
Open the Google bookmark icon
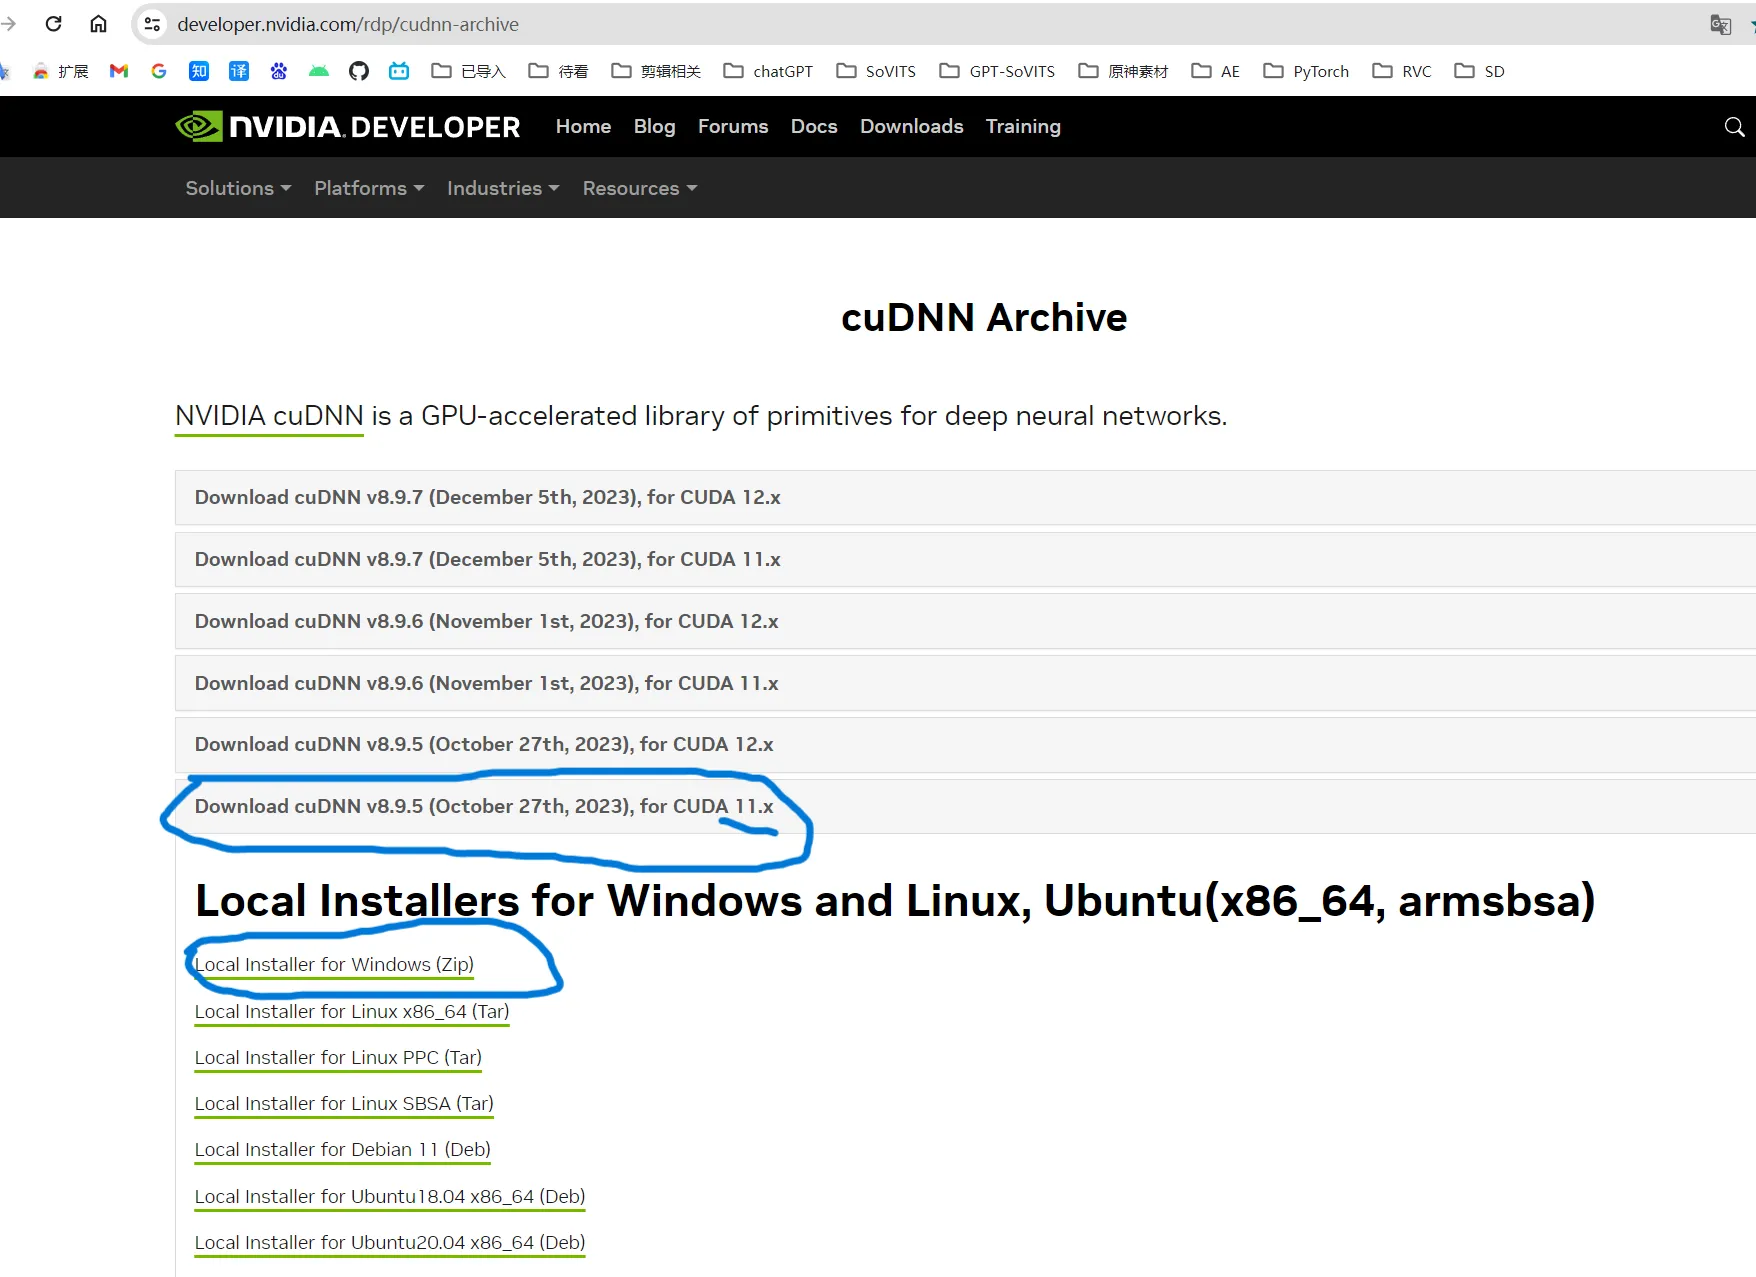click(x=159, y=71)
